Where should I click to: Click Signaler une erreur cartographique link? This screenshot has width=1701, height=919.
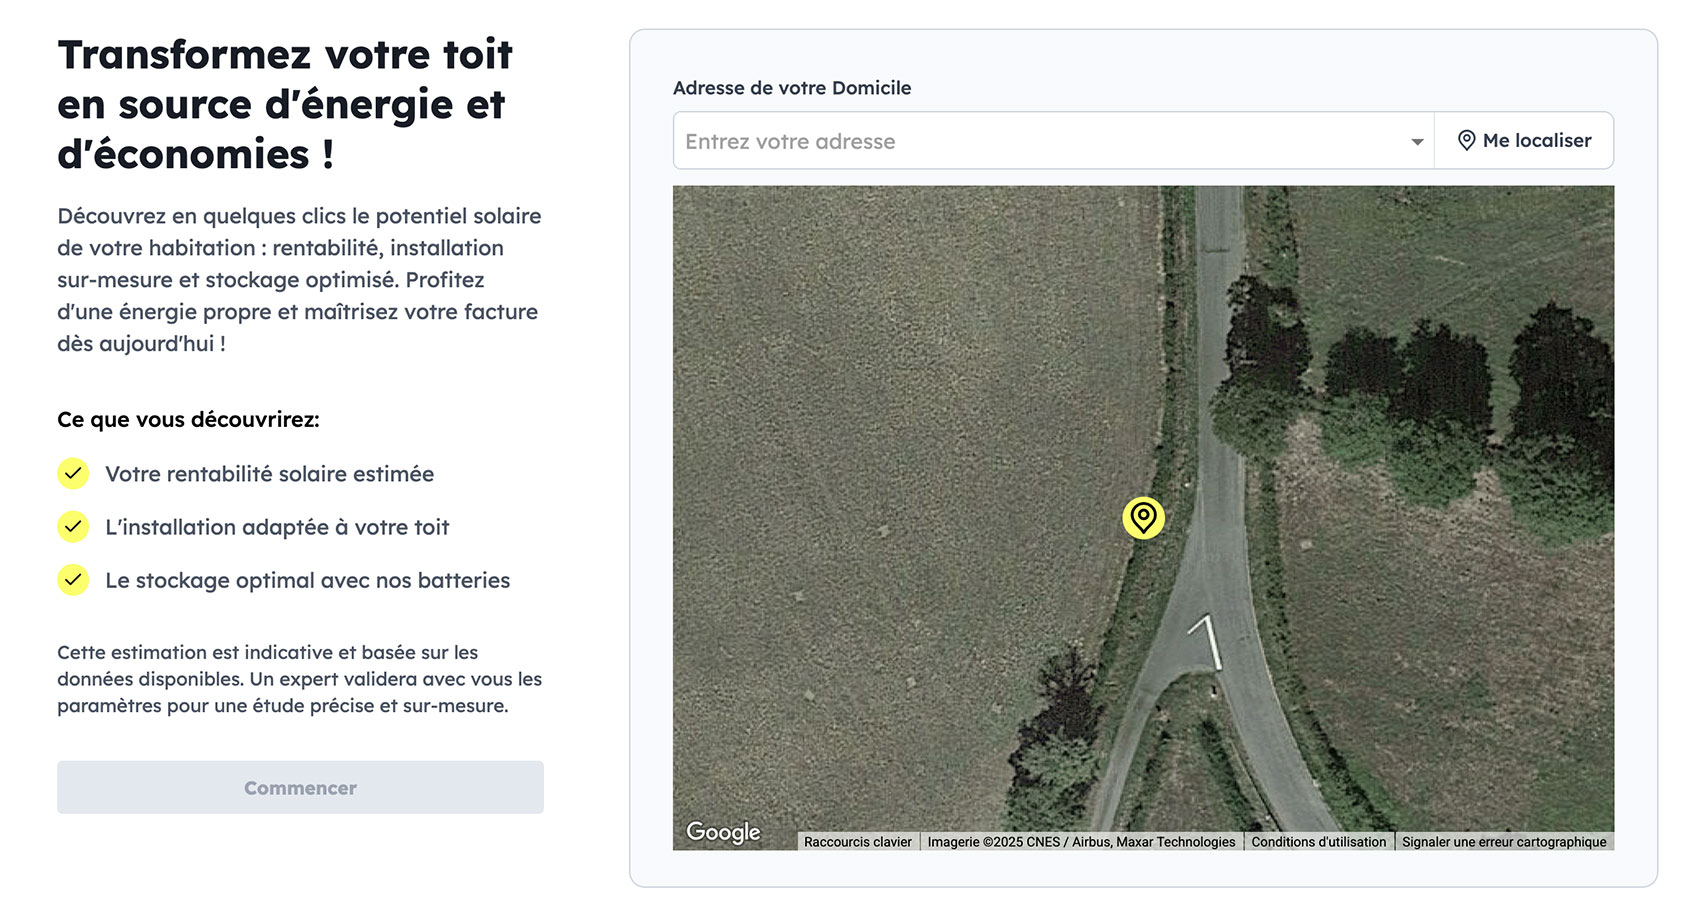coord(1504,842)
